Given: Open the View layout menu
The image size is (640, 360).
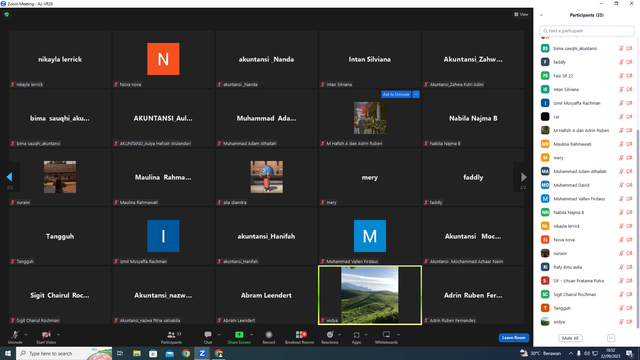Looking at the screenshot, I should pyautogui.click(x=521, y=14).
